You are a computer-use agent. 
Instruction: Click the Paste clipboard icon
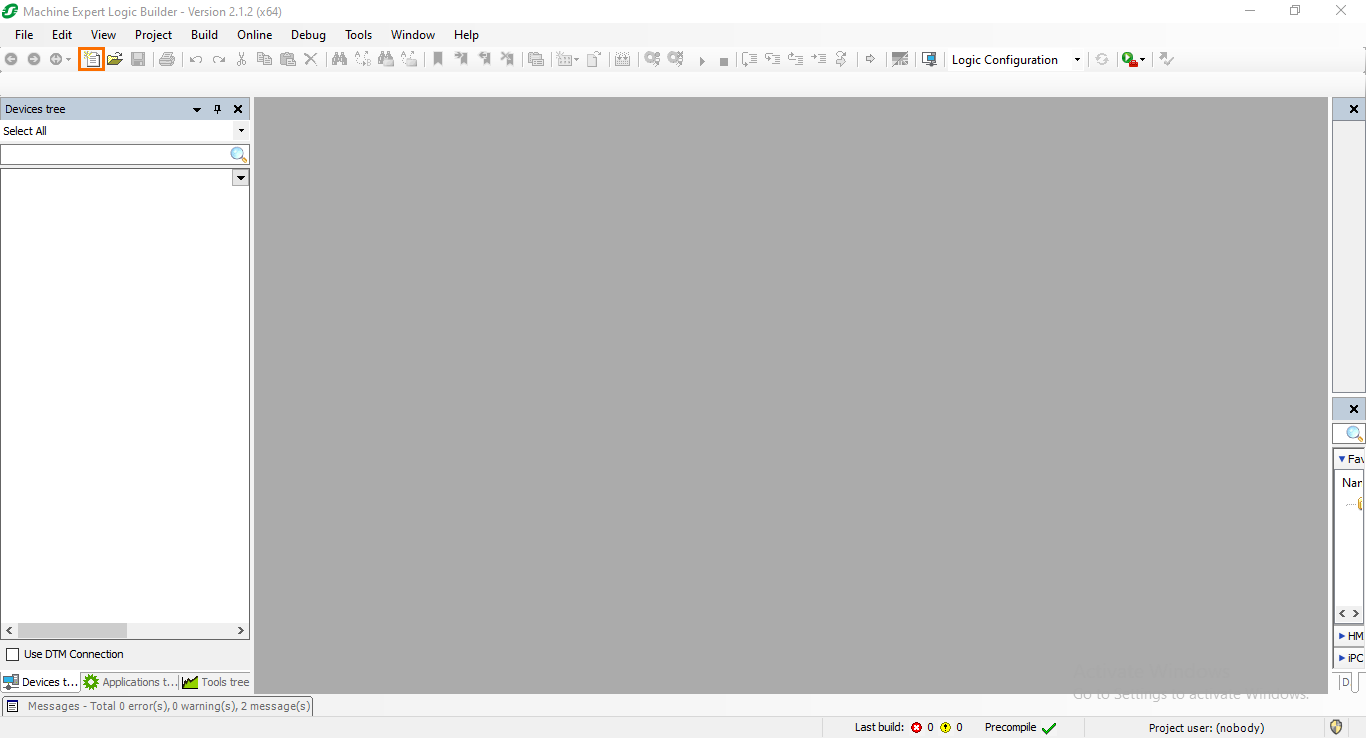point(288,59)
